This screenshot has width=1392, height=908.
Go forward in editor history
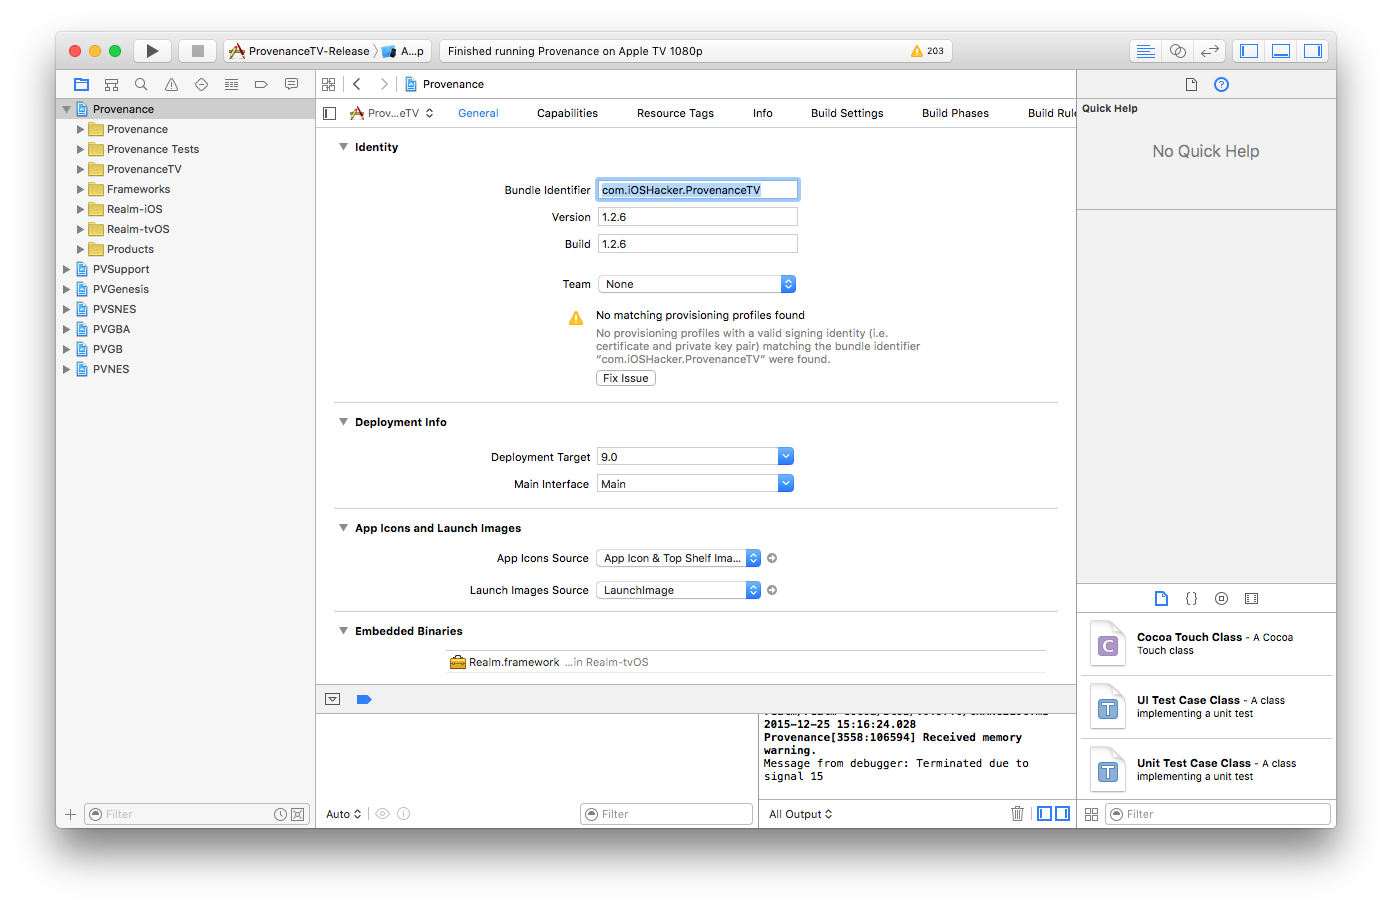(x=384, y=84)
